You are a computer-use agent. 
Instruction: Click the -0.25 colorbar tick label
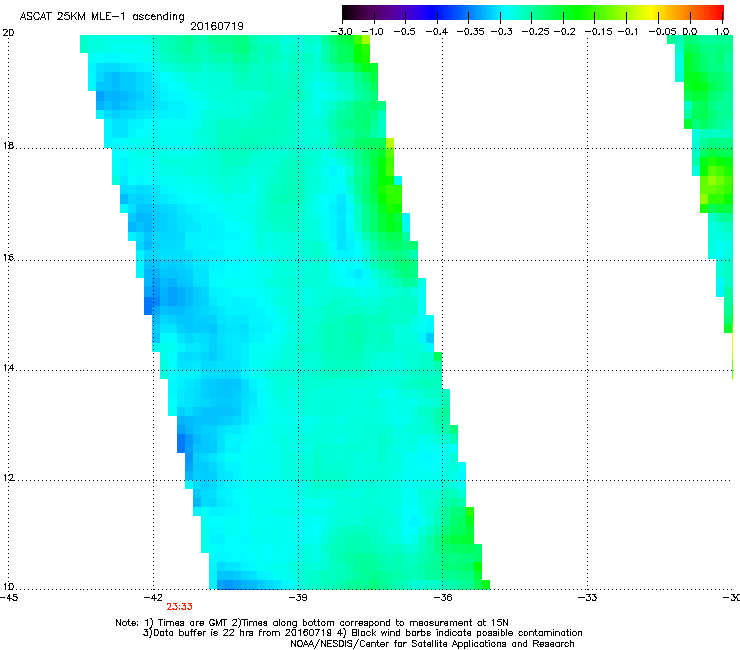536,32
